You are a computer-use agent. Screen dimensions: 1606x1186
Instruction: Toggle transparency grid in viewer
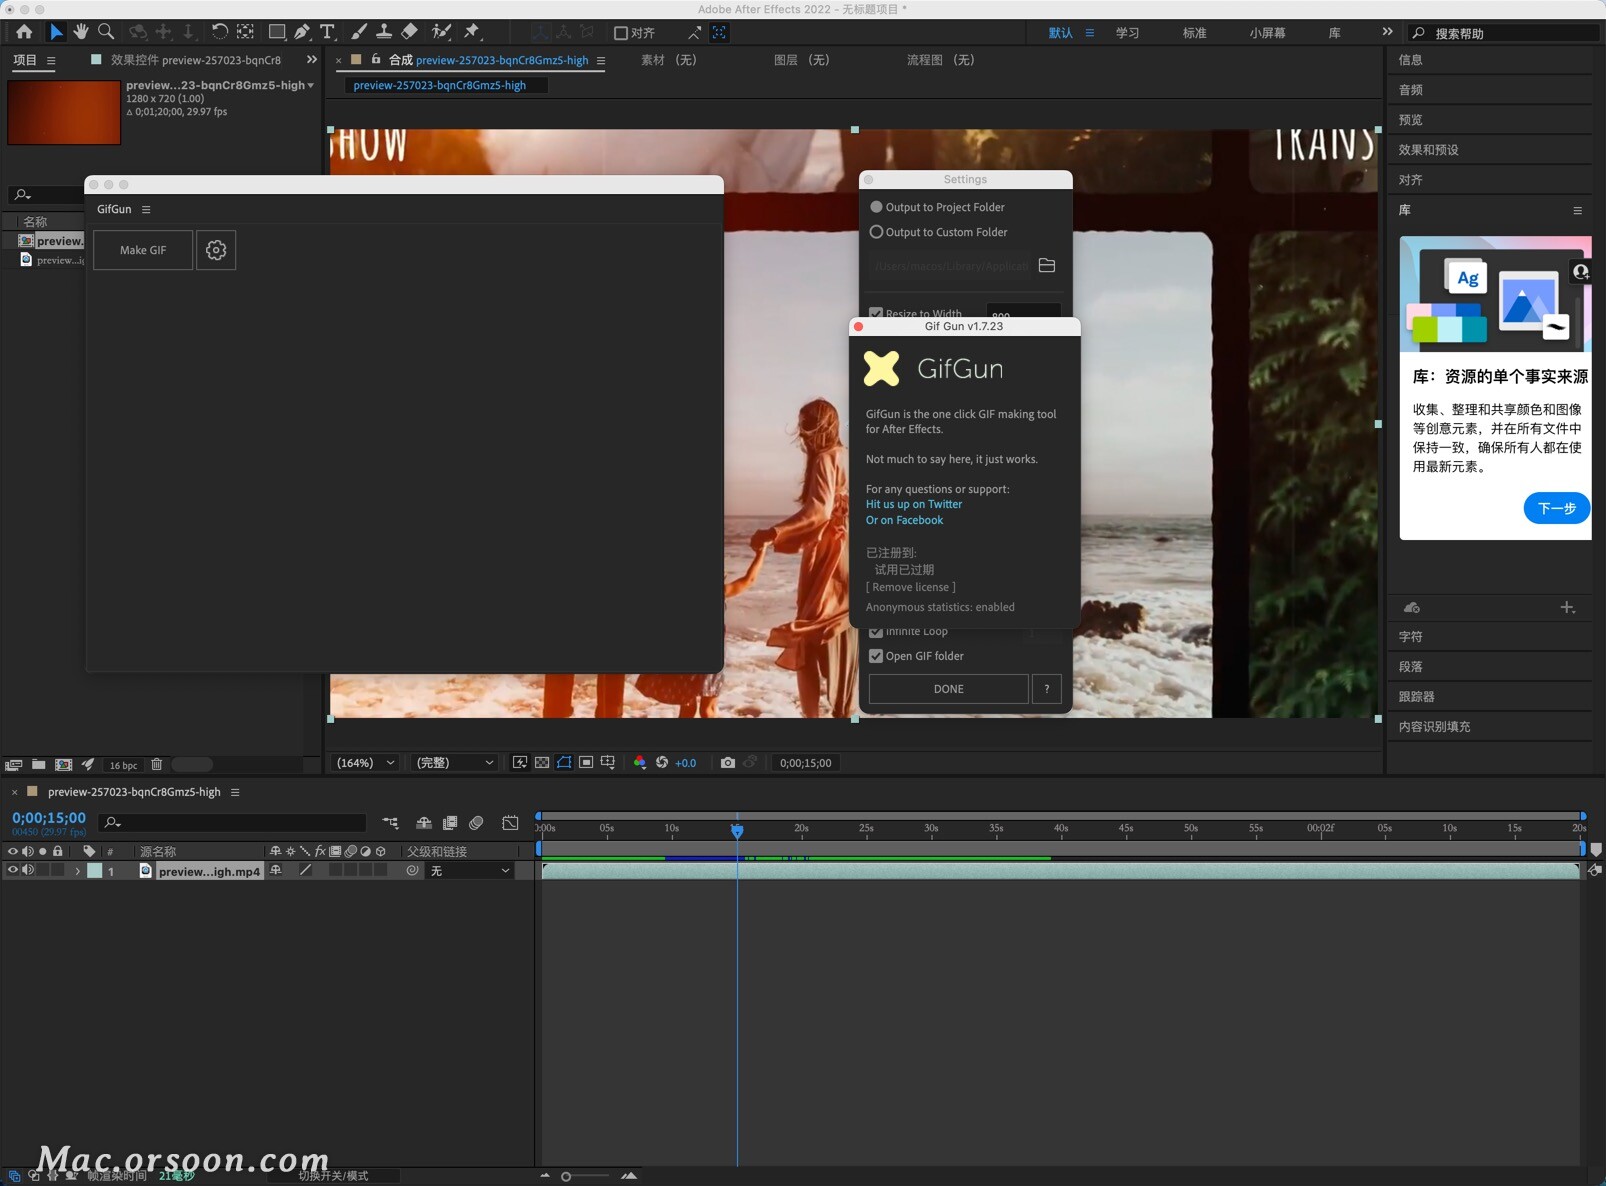coord(542,763)
